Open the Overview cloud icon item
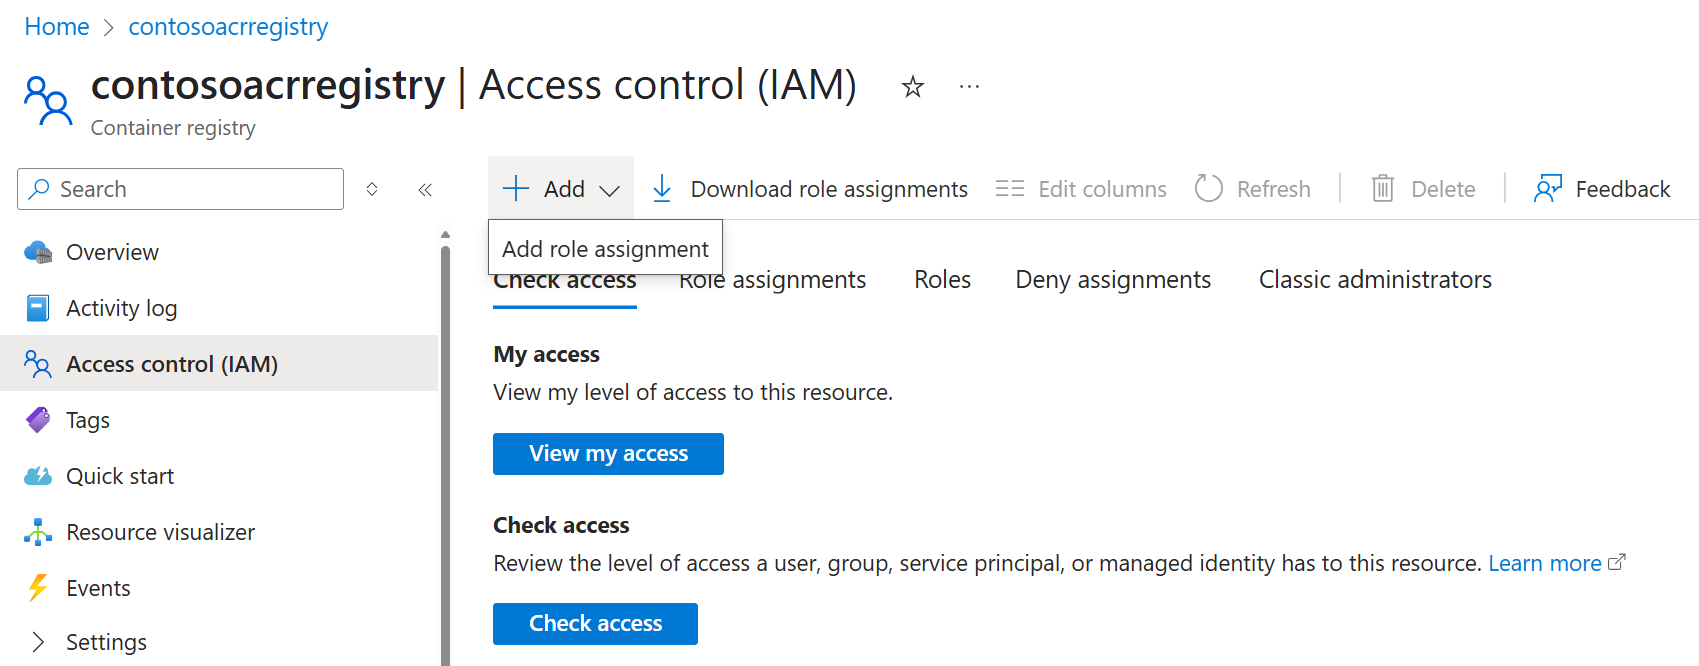 [x=38, y=252]
